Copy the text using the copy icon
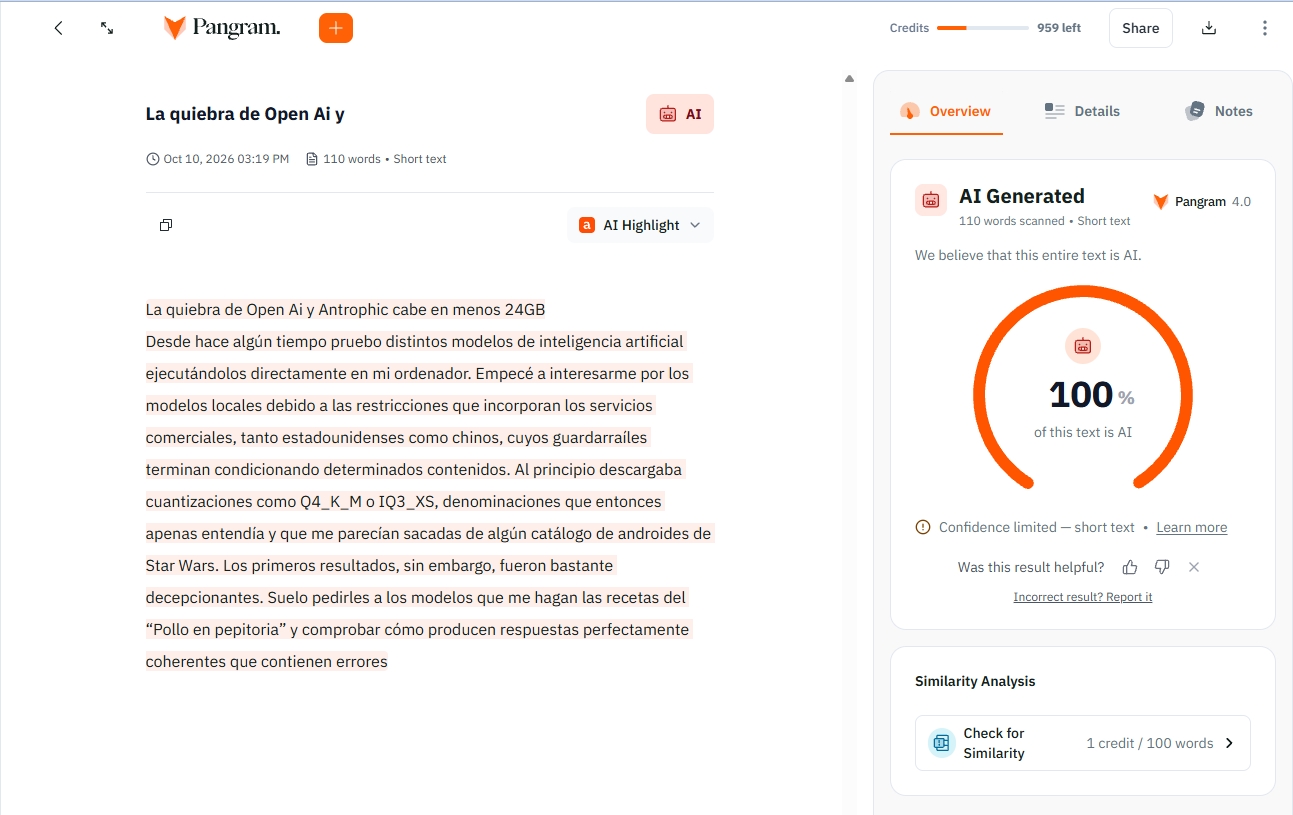The width and height of the screenshot is (1293, 815). point(166,225)
